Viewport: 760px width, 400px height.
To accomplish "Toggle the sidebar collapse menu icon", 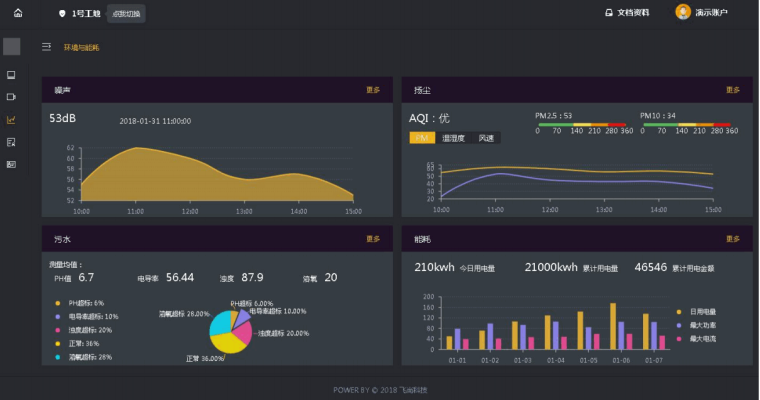I will coord(46,47).
